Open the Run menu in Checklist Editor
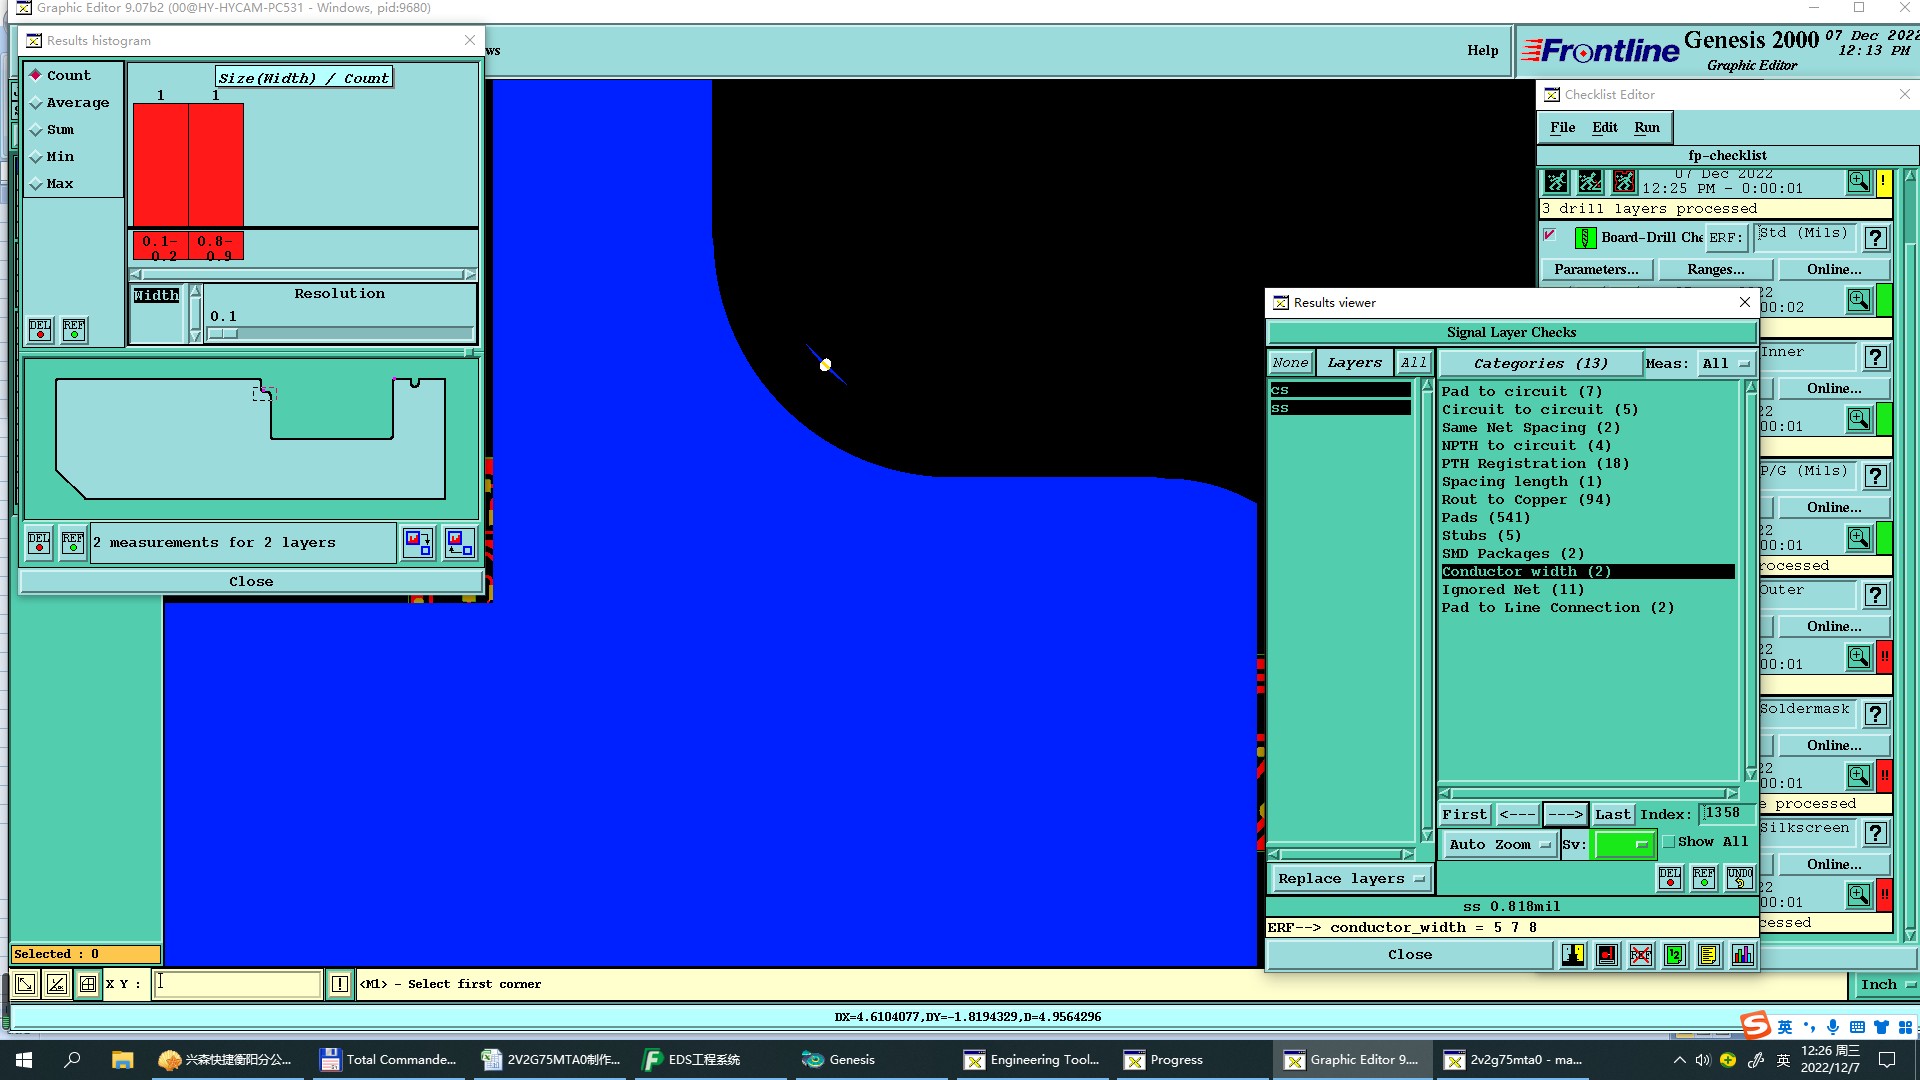 1646,128
